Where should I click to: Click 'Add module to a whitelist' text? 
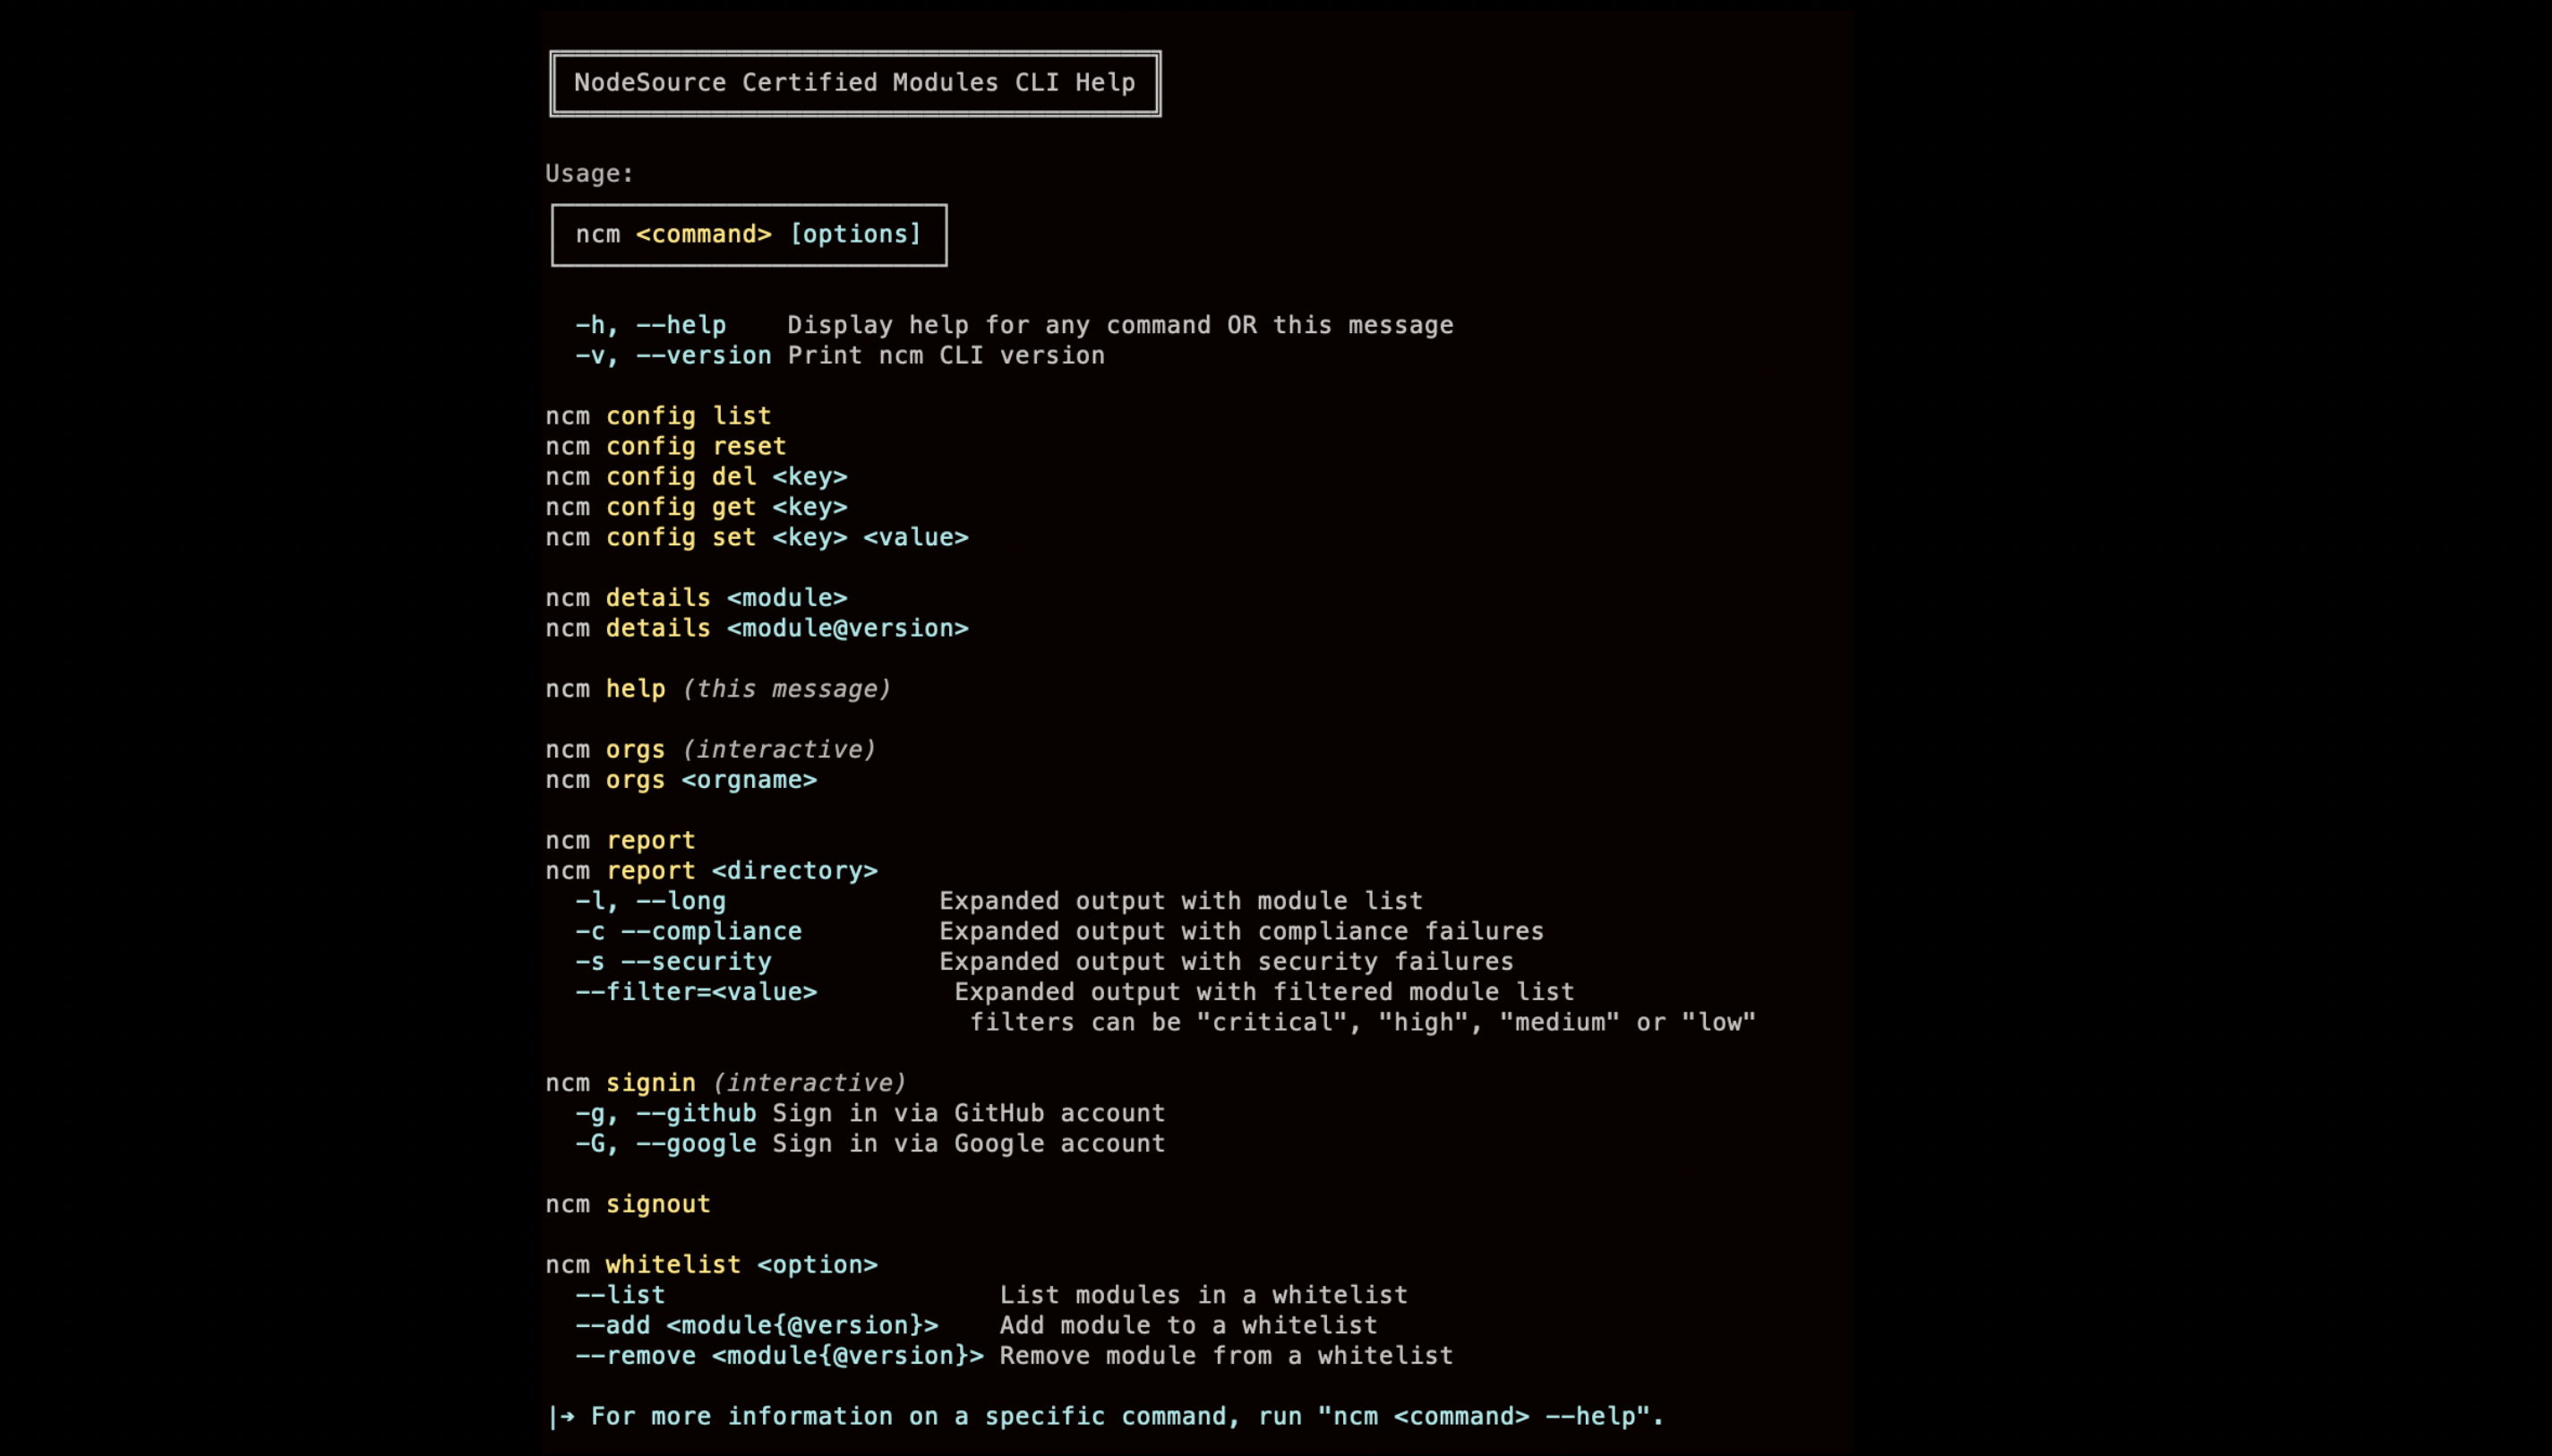coord(1189,1326)
